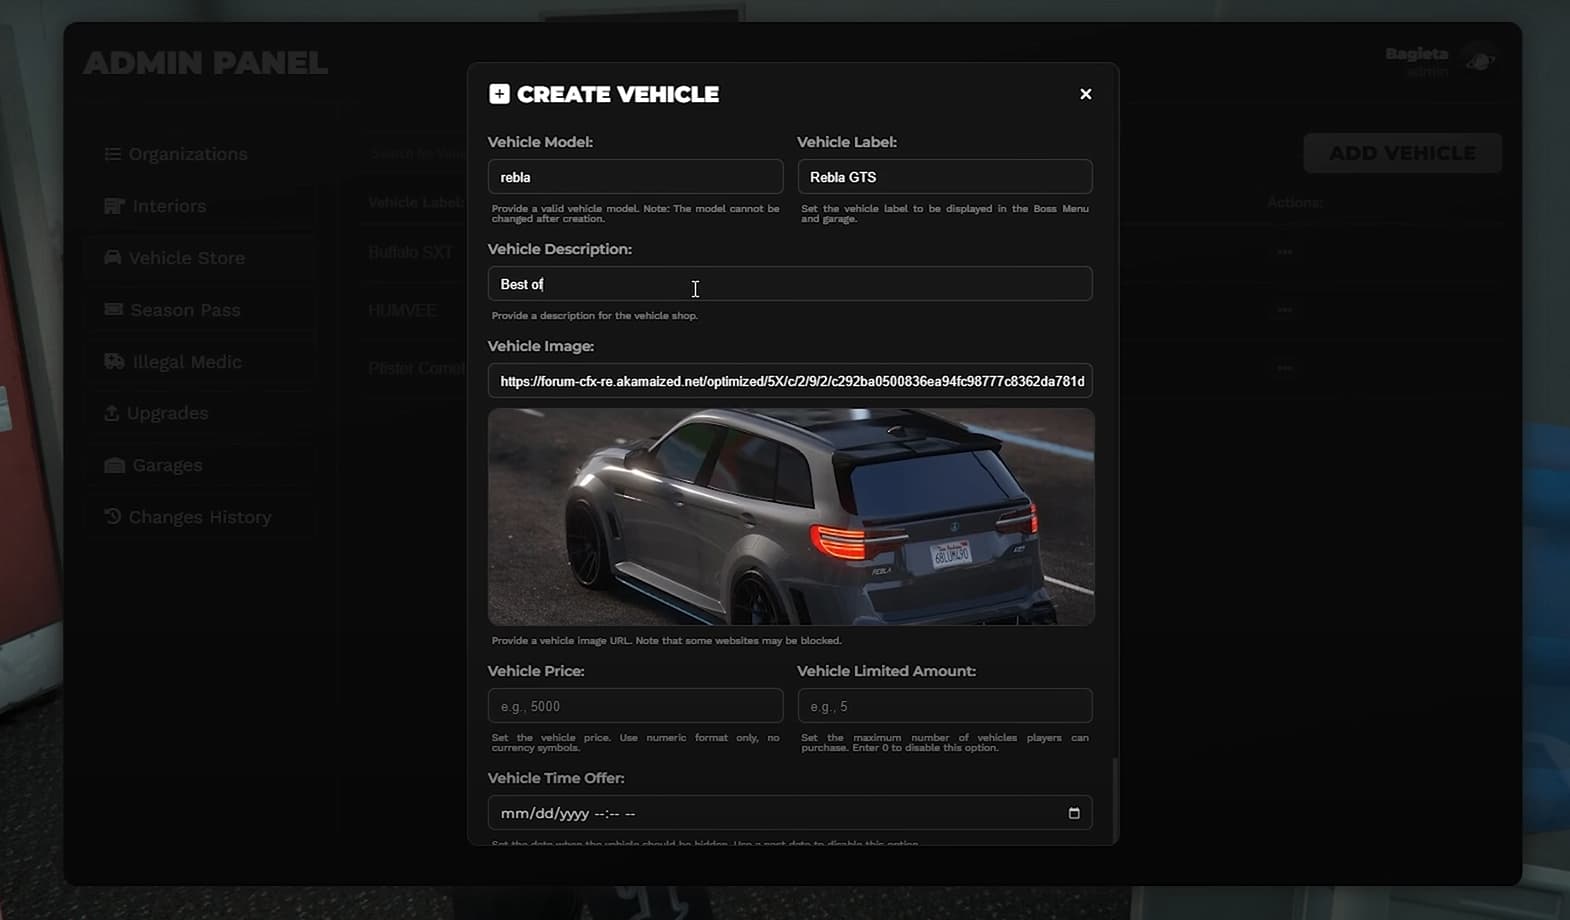Click the Garages icon in sidebar
1570x920 pixels.
tap(115, 465)
